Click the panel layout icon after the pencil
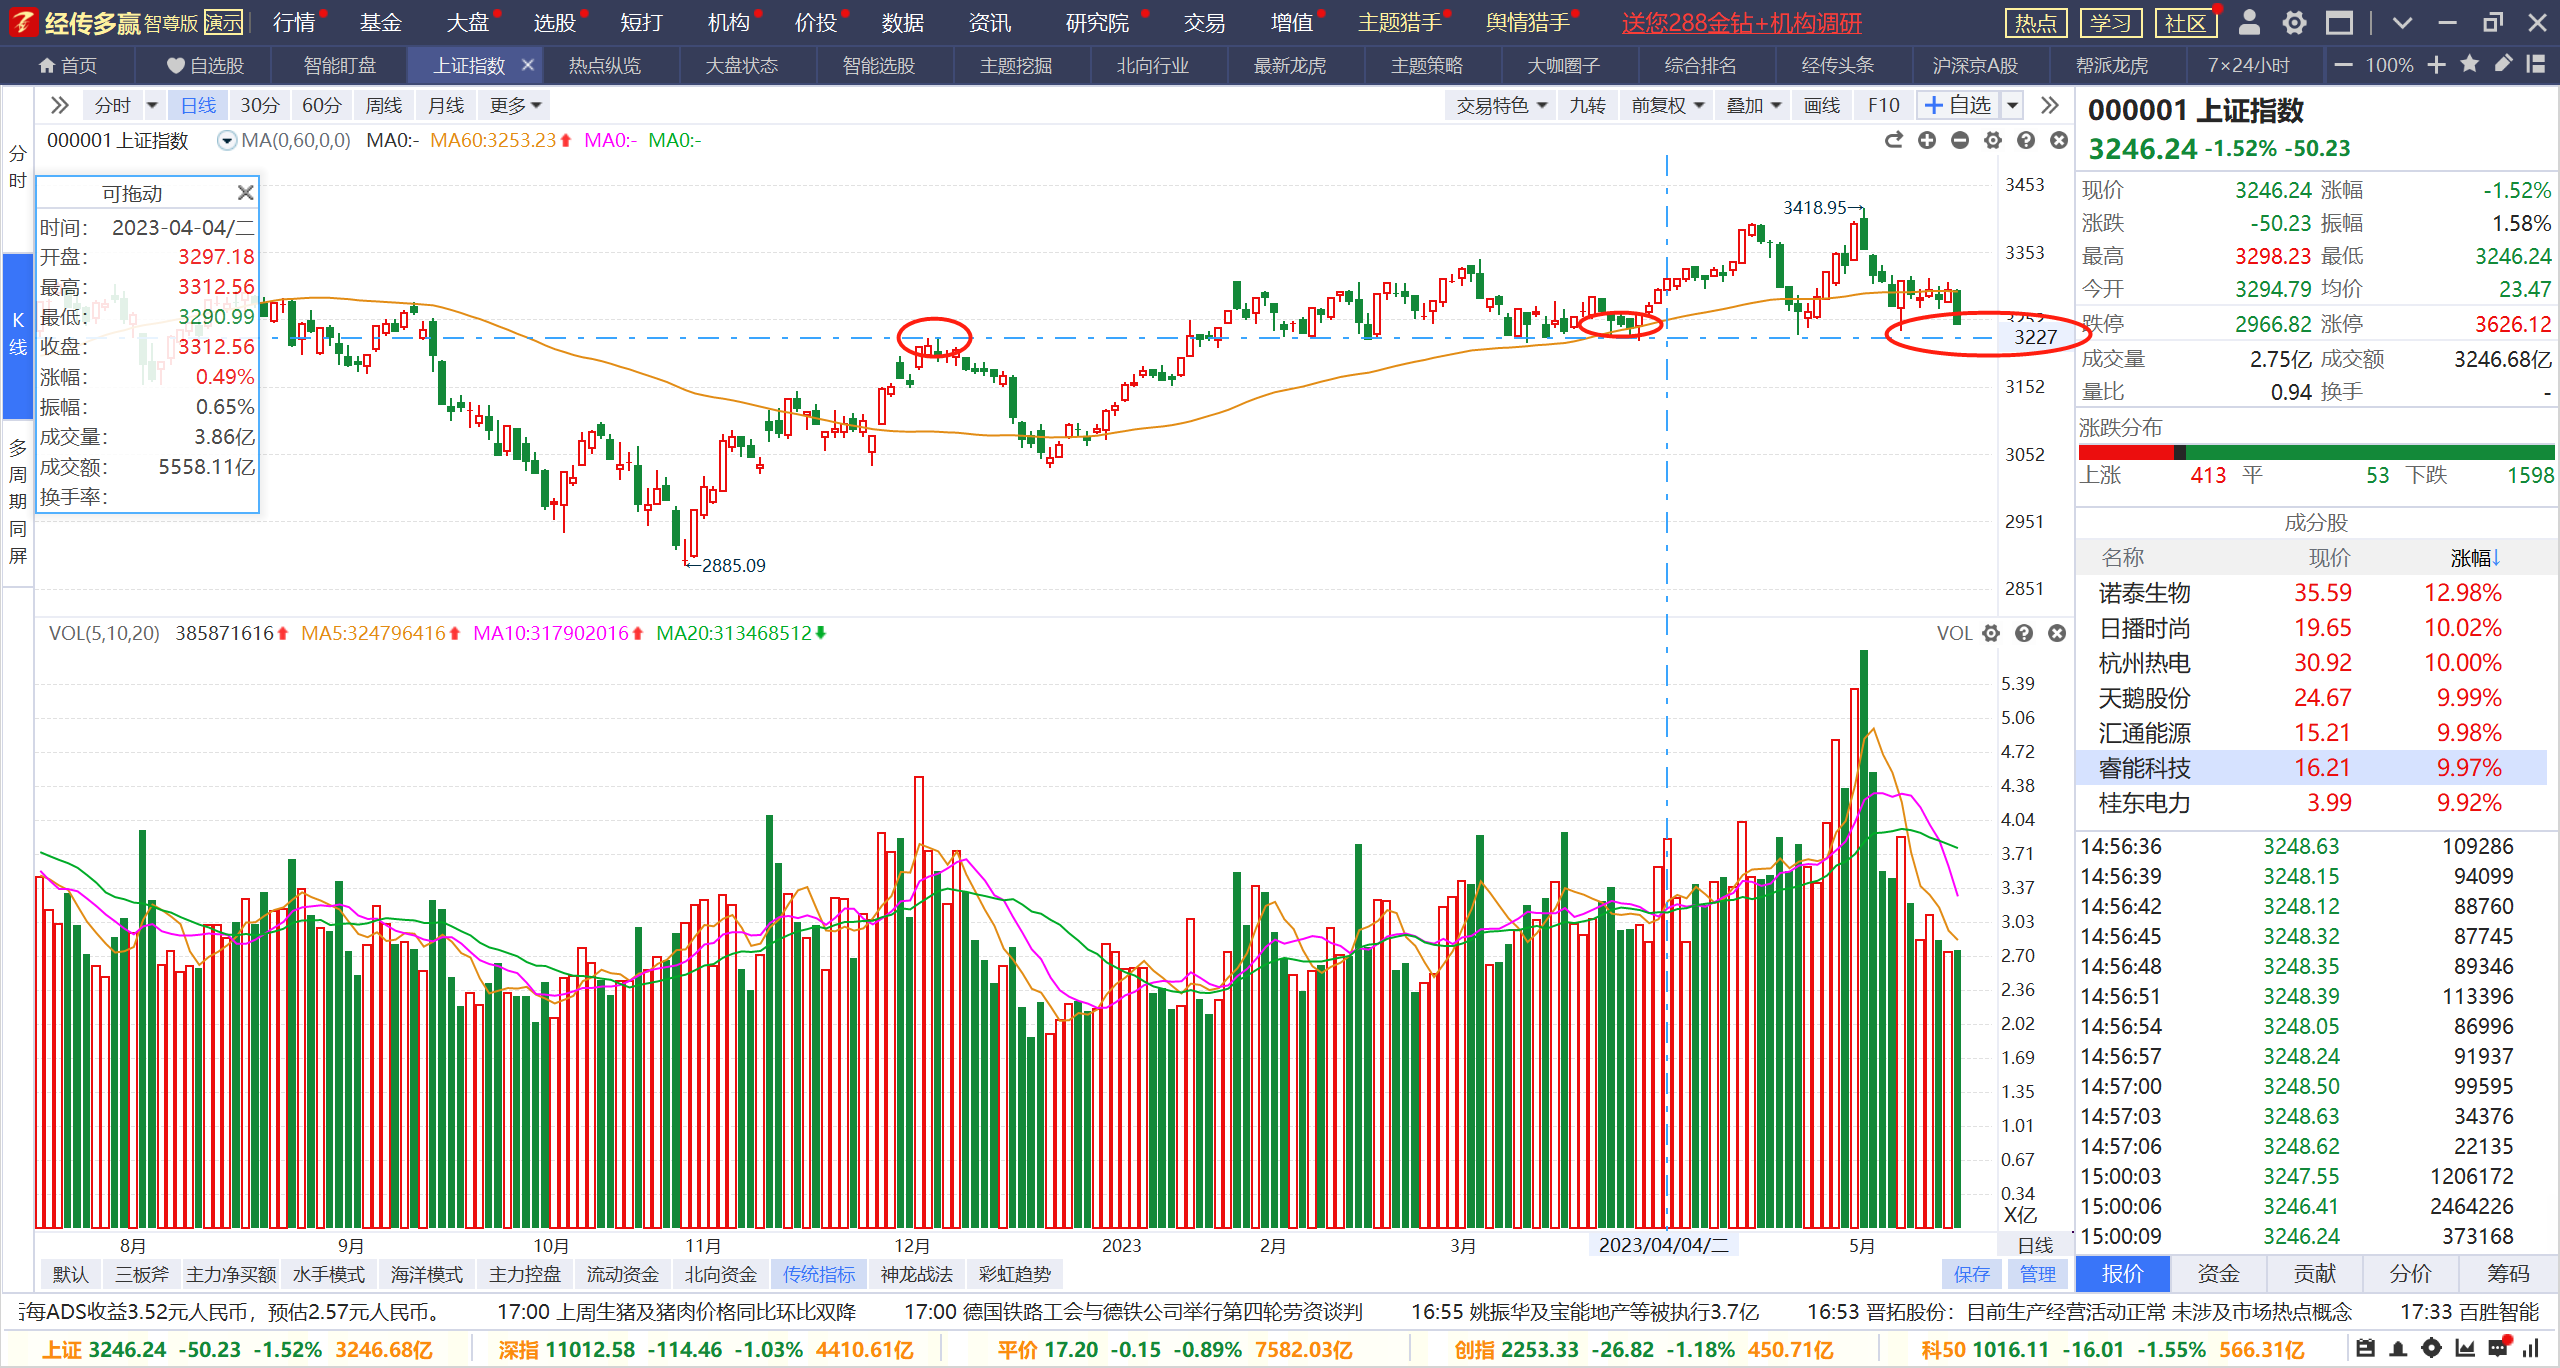The width and height of the screenshot is (2560, 1368). [2535, 64]
